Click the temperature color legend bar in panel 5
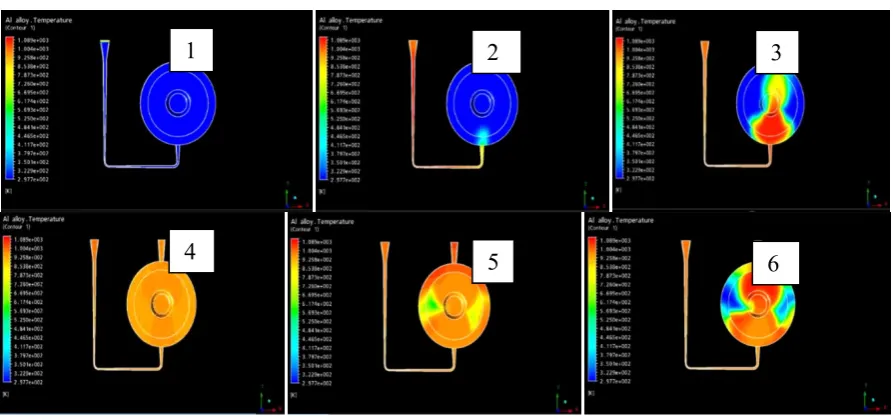Screen dimensions: 893x420 coord(296,310)
